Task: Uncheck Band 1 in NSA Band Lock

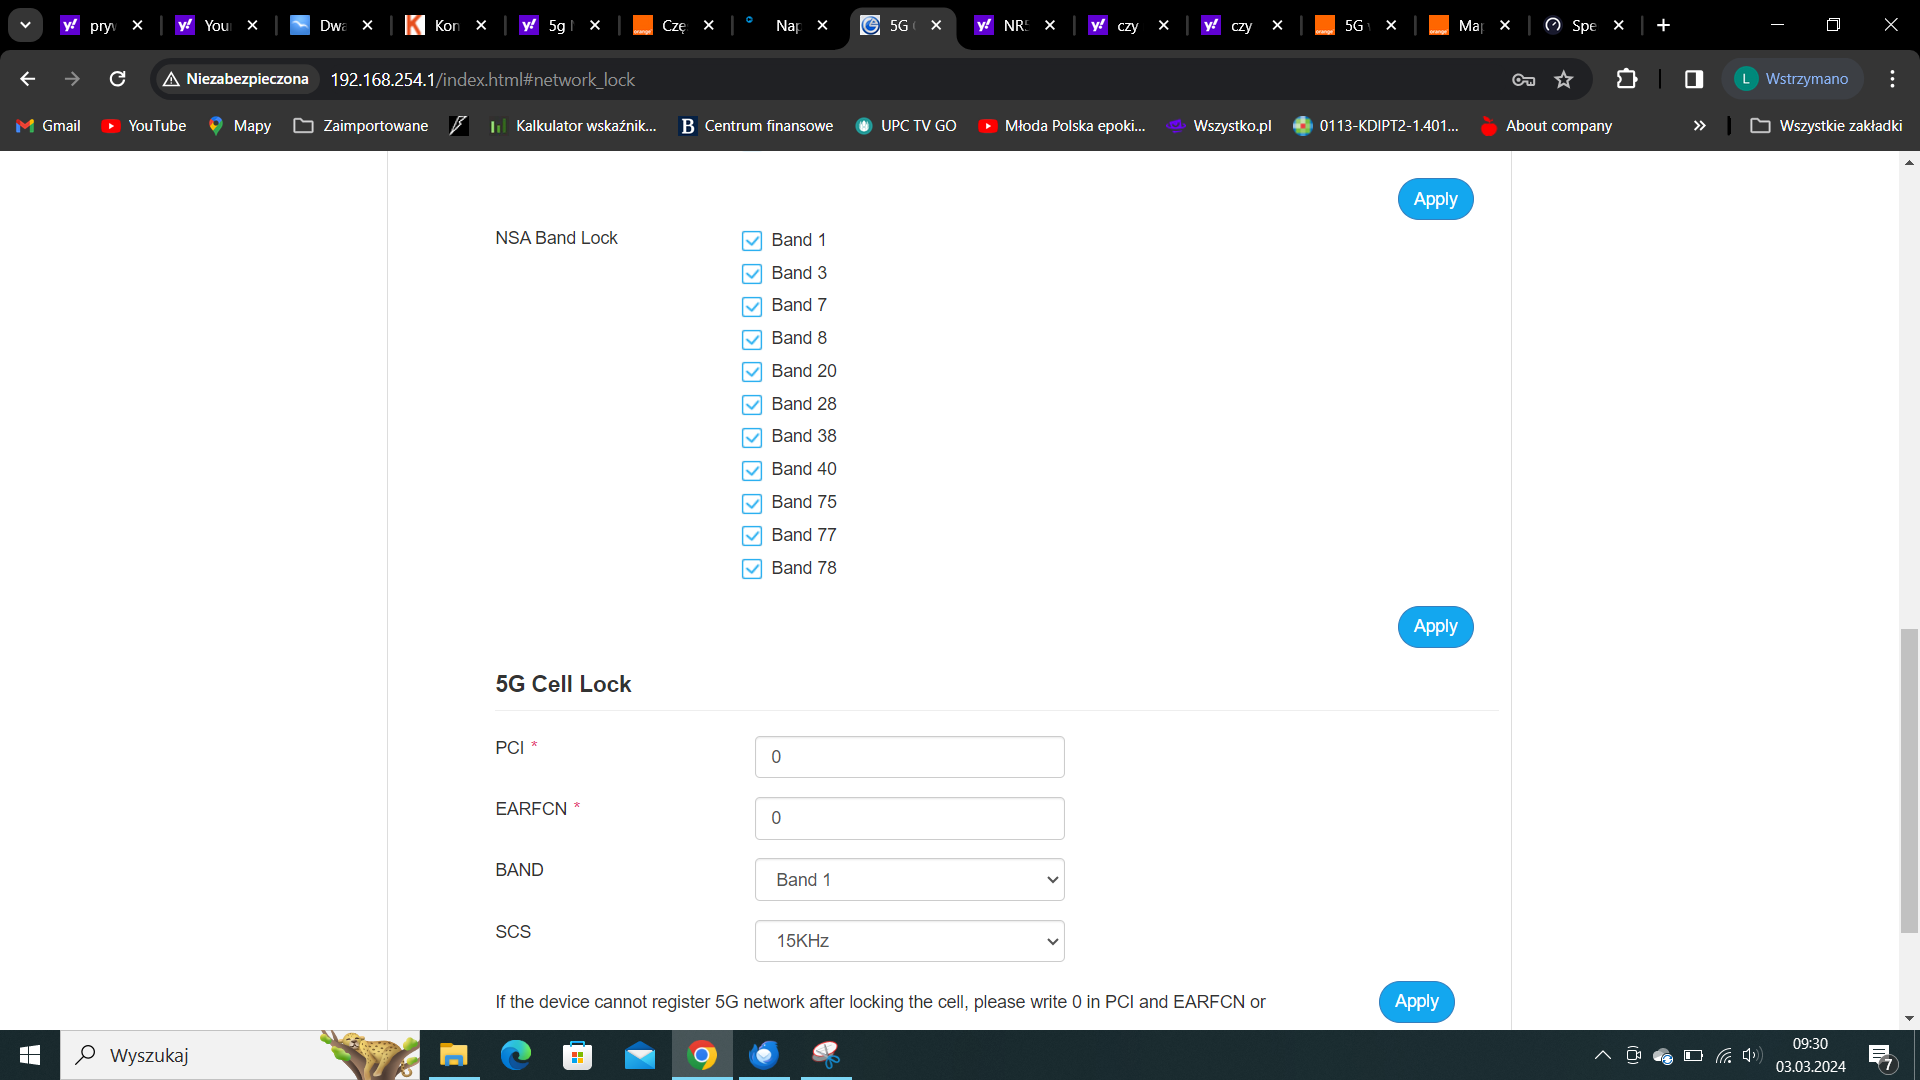Action: coord(752,241)
